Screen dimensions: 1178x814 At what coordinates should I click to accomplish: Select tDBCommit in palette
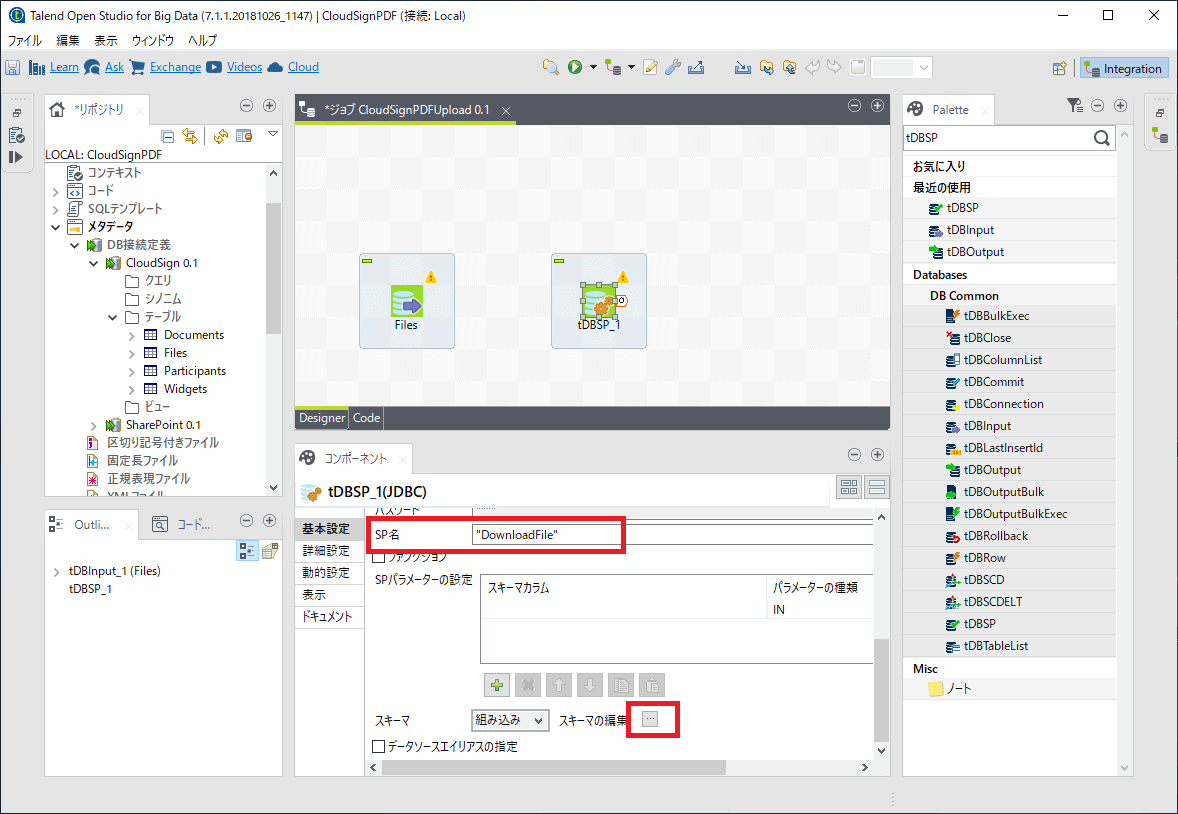pyautogui.click(x=994, y=382)
